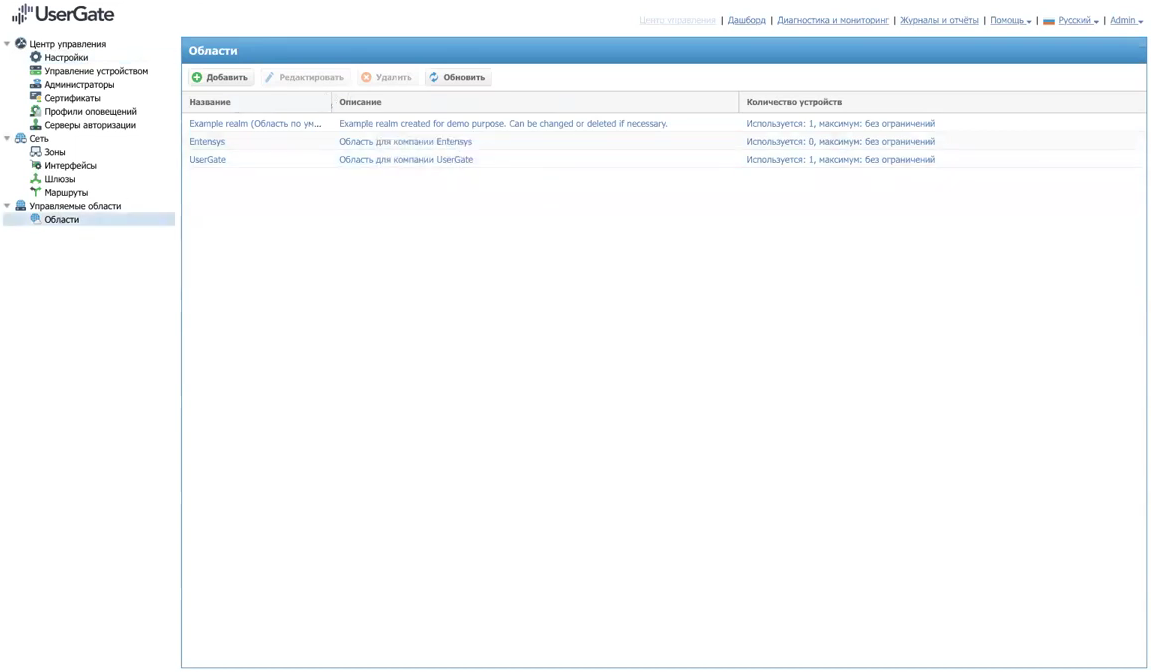
Task: Select Настройки in the sidebar
Action: [x=66, y=57]
